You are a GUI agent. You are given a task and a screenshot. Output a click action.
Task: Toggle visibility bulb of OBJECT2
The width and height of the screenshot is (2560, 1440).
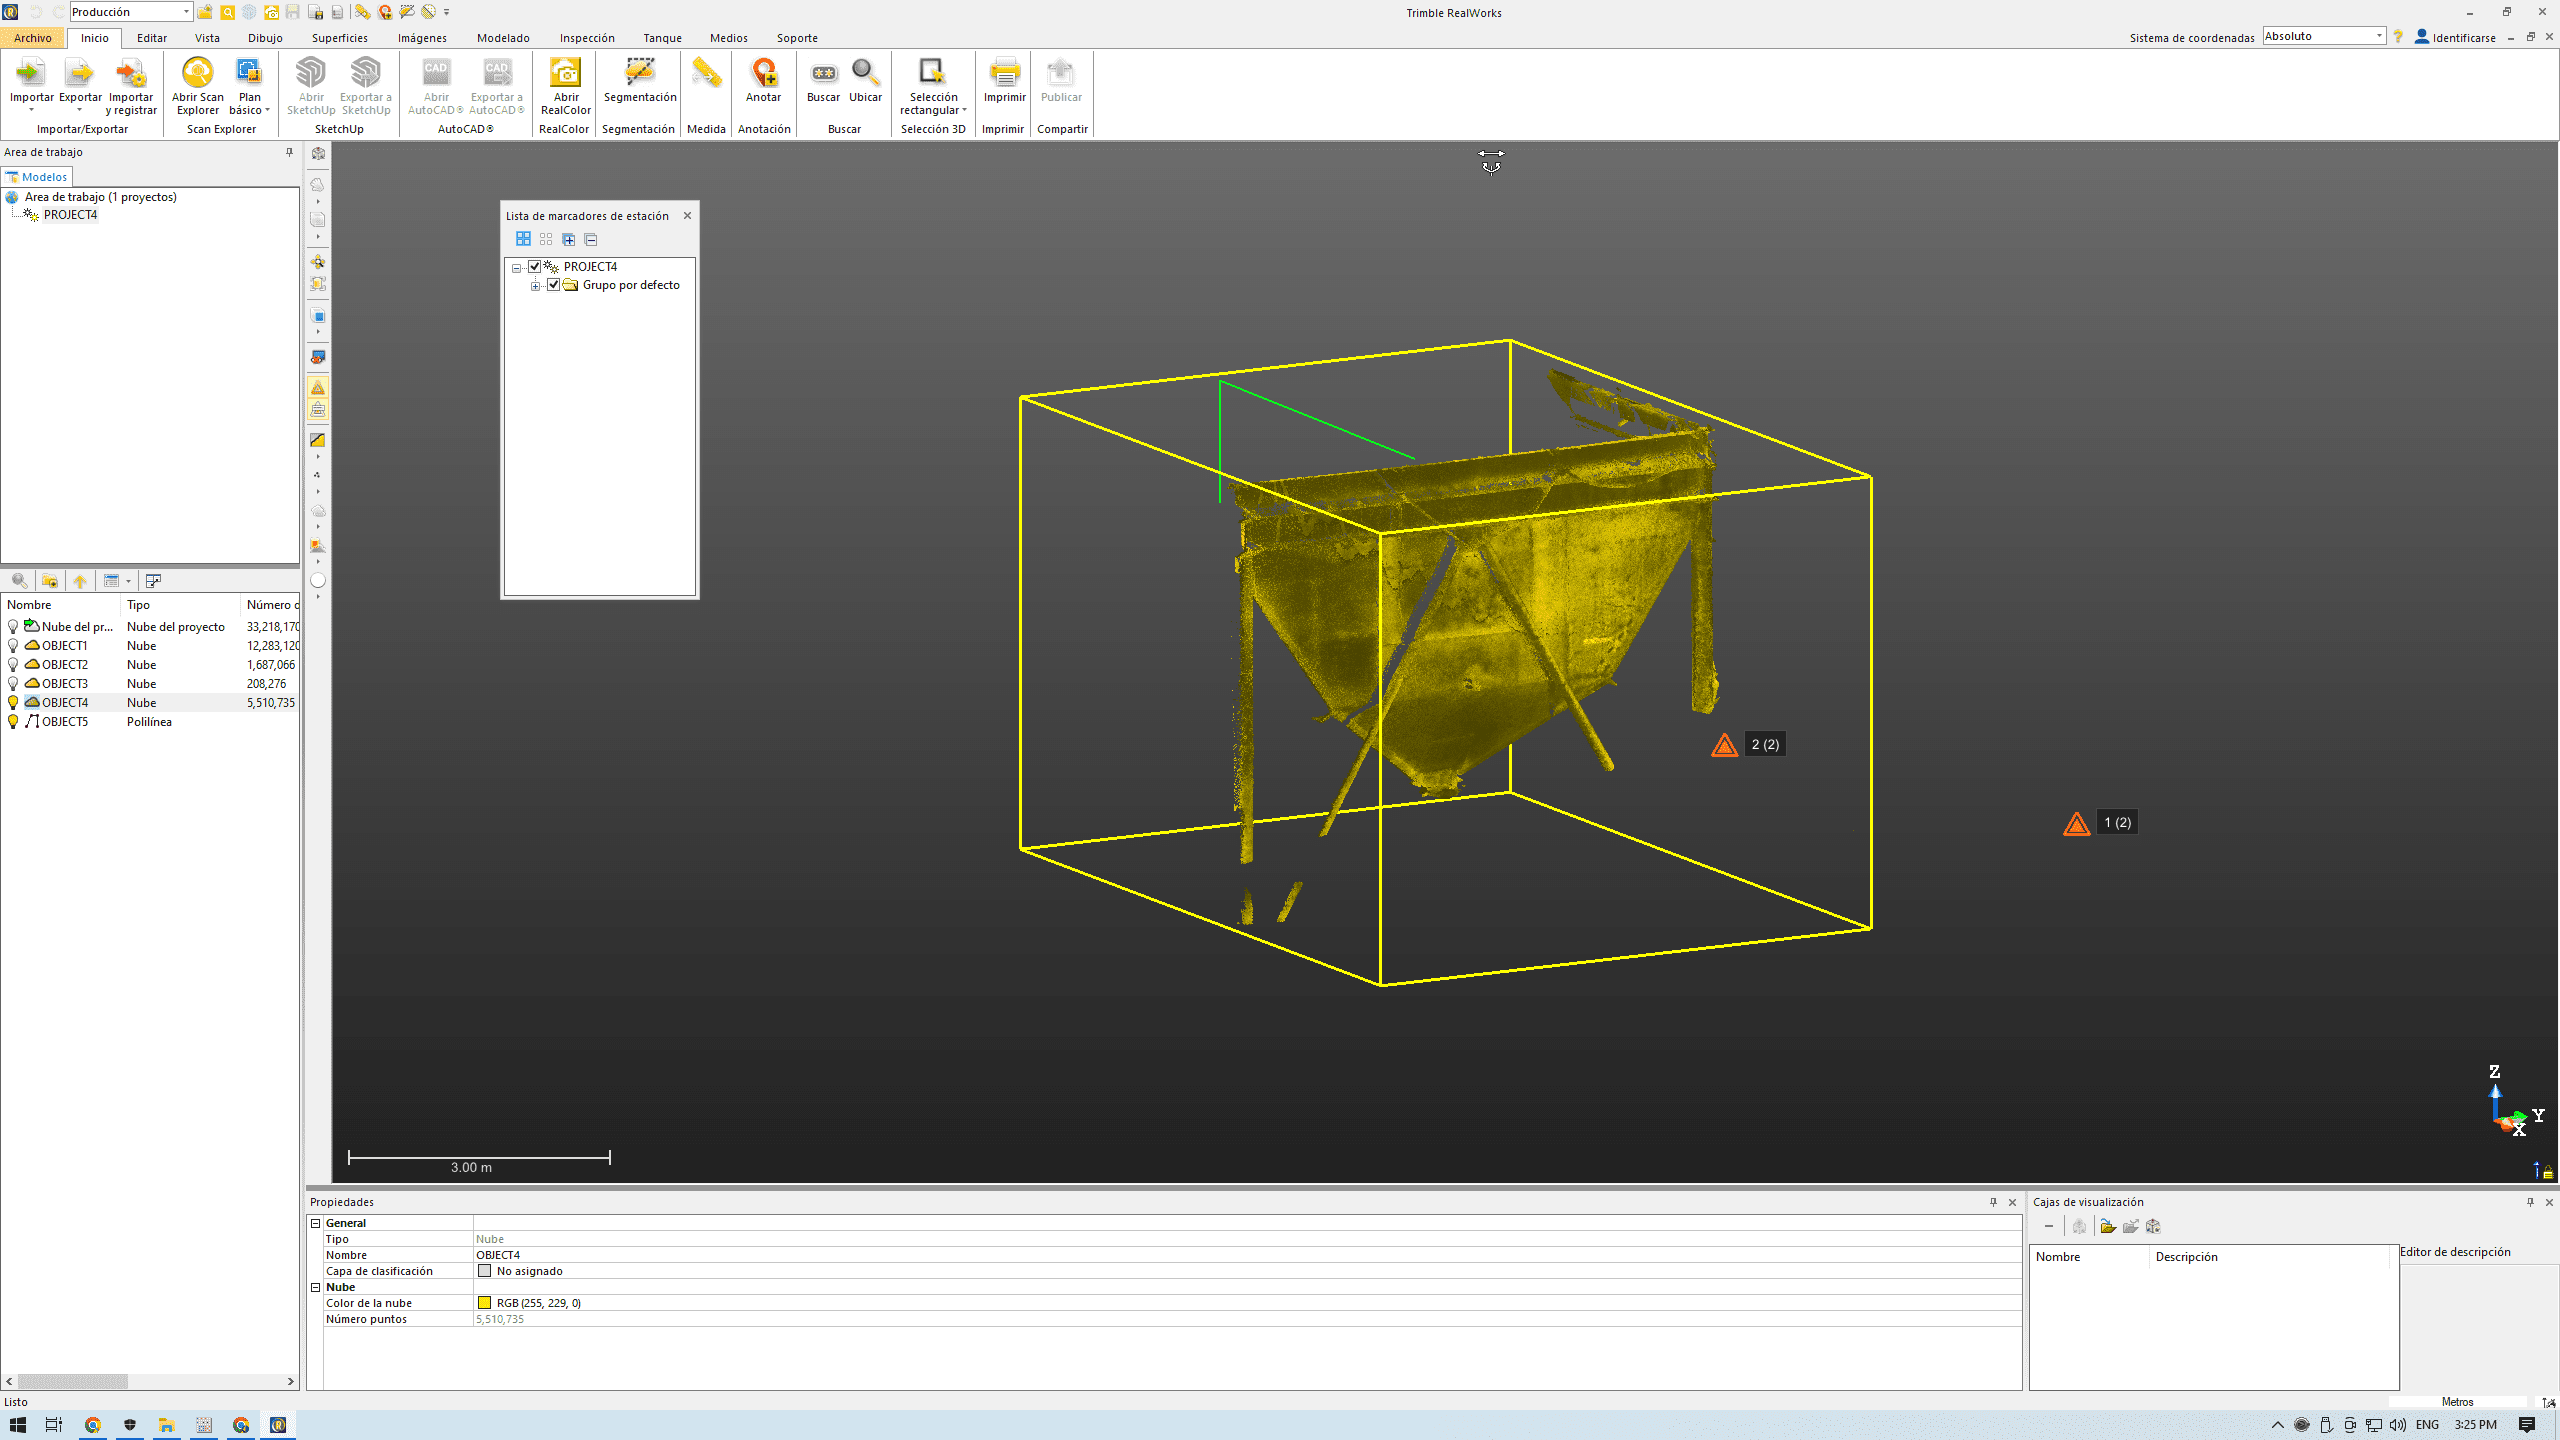(x=13, y=665)
